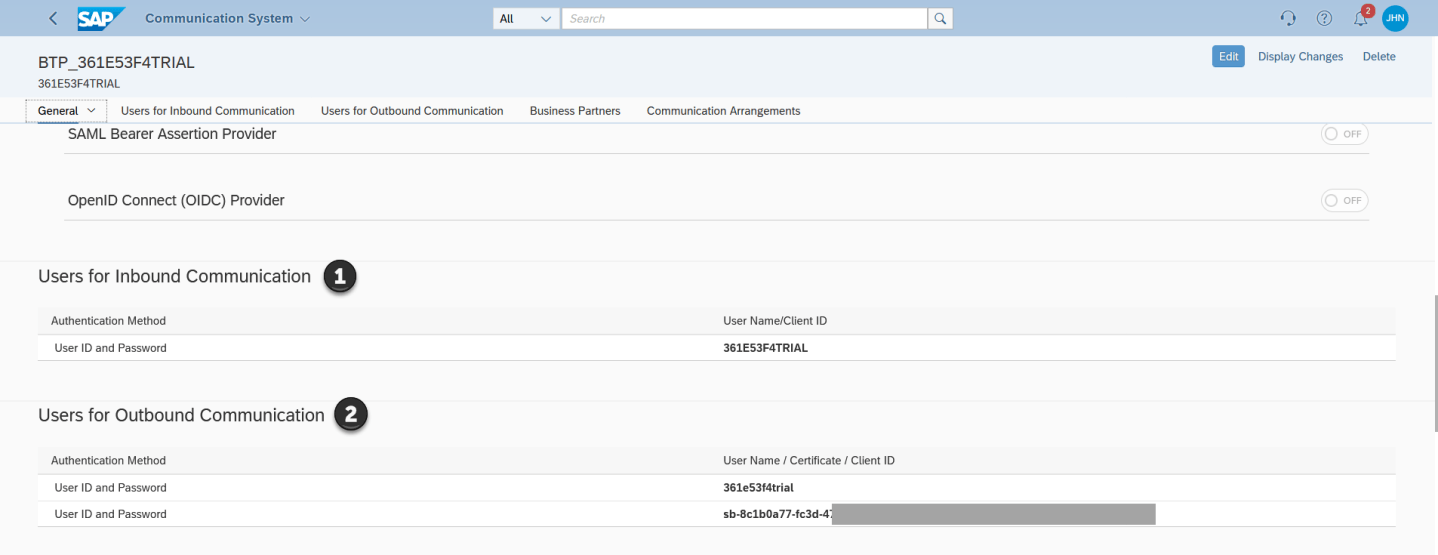Click User ID and Password beside 361e53f4trial

[x=110, y=488]
